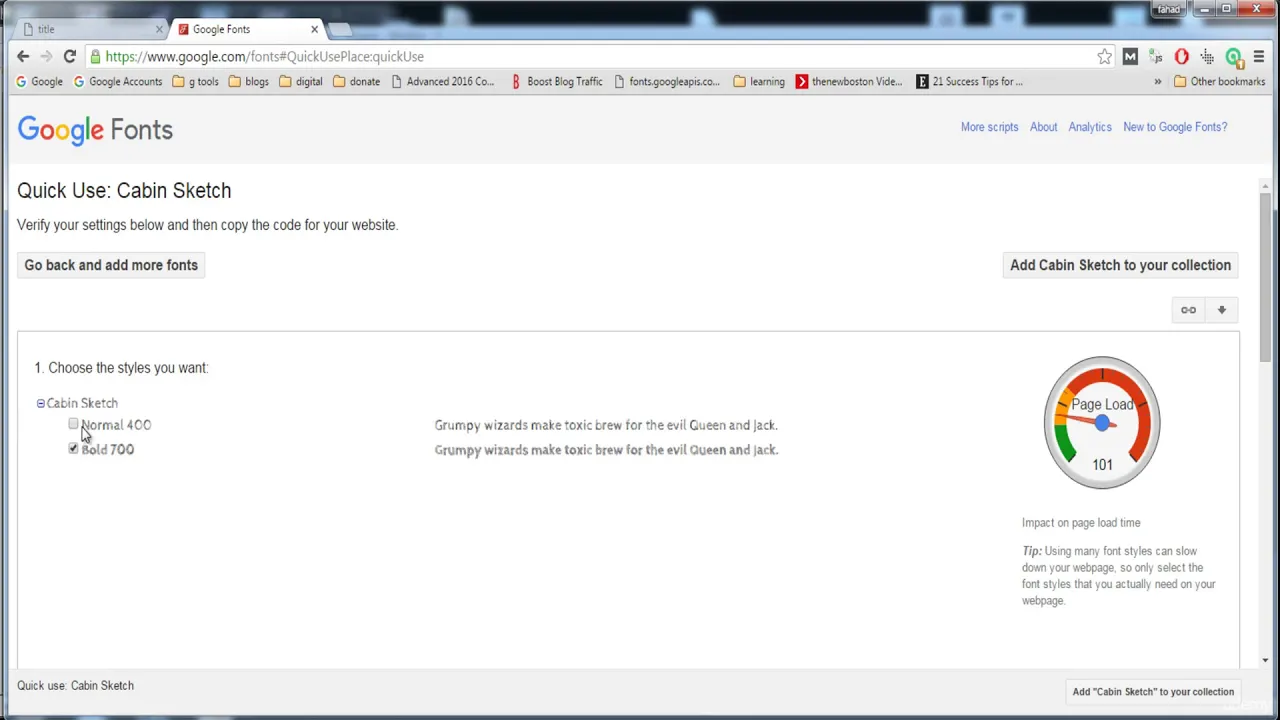Screen dimensions: 1280x720
Task: Click the dotted pattern extension icon
Action: coord(1207,57)
